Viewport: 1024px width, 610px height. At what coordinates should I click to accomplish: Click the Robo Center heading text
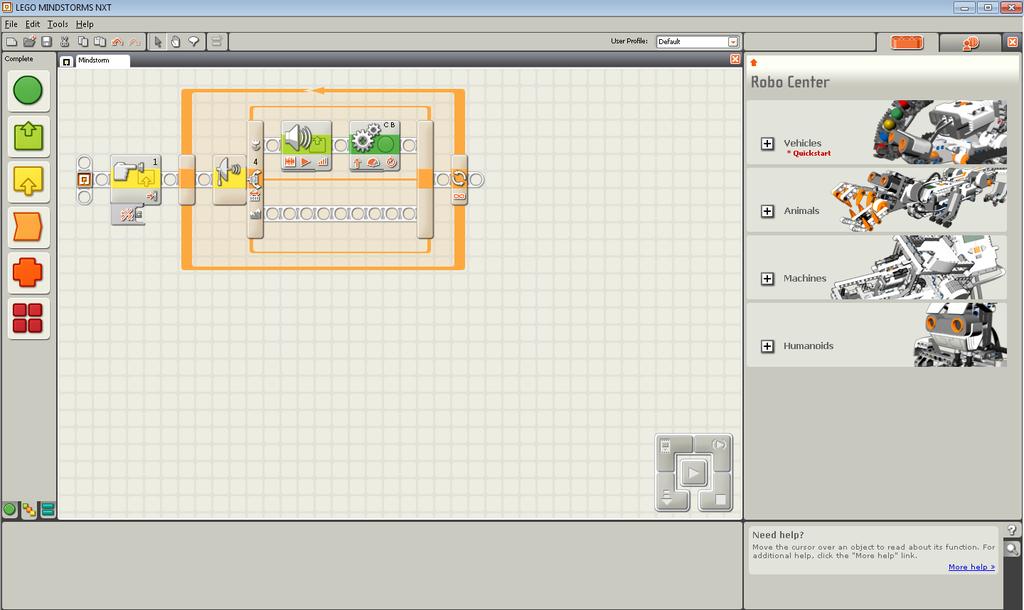[x=790, y=82]
